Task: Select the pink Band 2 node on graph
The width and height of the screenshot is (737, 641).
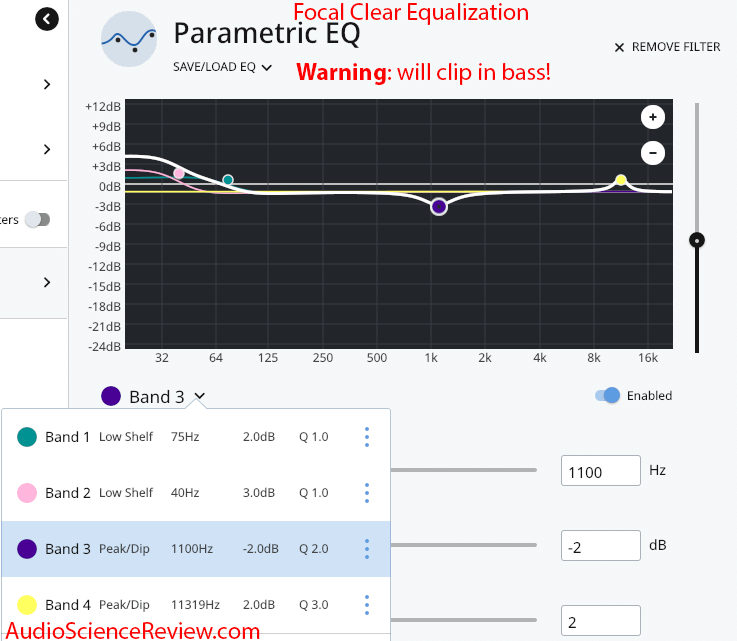Action: point(179,173)
